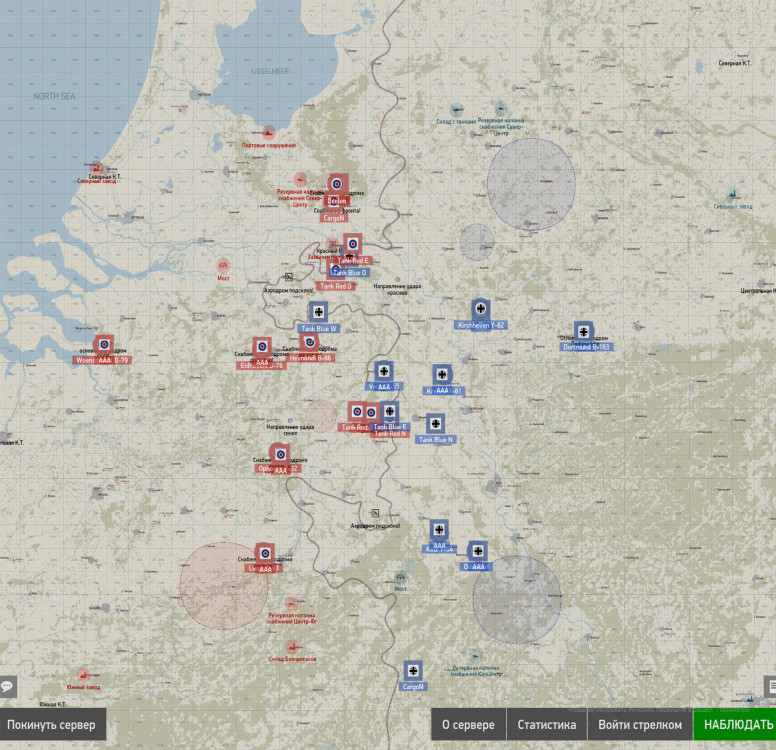Choose the Helmond B-86 red airfield icon
Viewport: 776px width, 750px height.
[x=310, y=342]
